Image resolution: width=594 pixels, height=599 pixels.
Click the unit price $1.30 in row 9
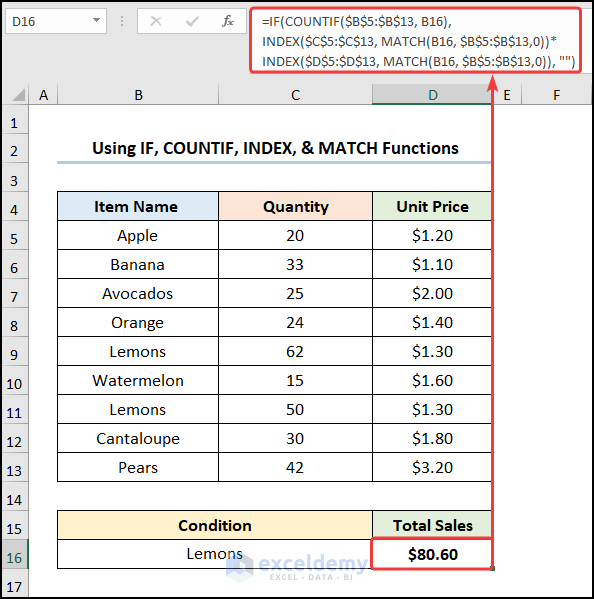pyautogui.click(x=432, y=351)
